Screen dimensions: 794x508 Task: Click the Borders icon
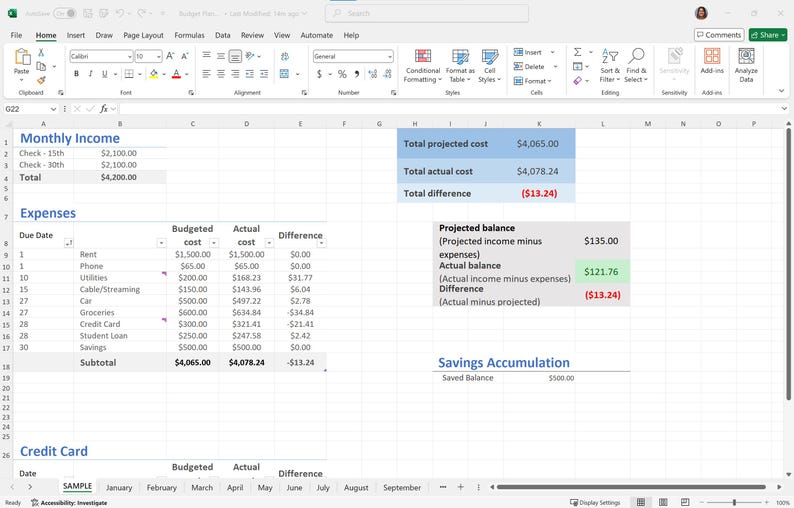click(x=129, y=74)
